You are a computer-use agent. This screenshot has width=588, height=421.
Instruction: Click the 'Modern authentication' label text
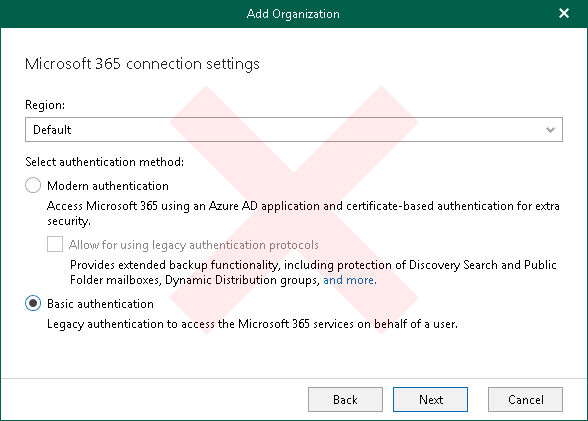108,186
